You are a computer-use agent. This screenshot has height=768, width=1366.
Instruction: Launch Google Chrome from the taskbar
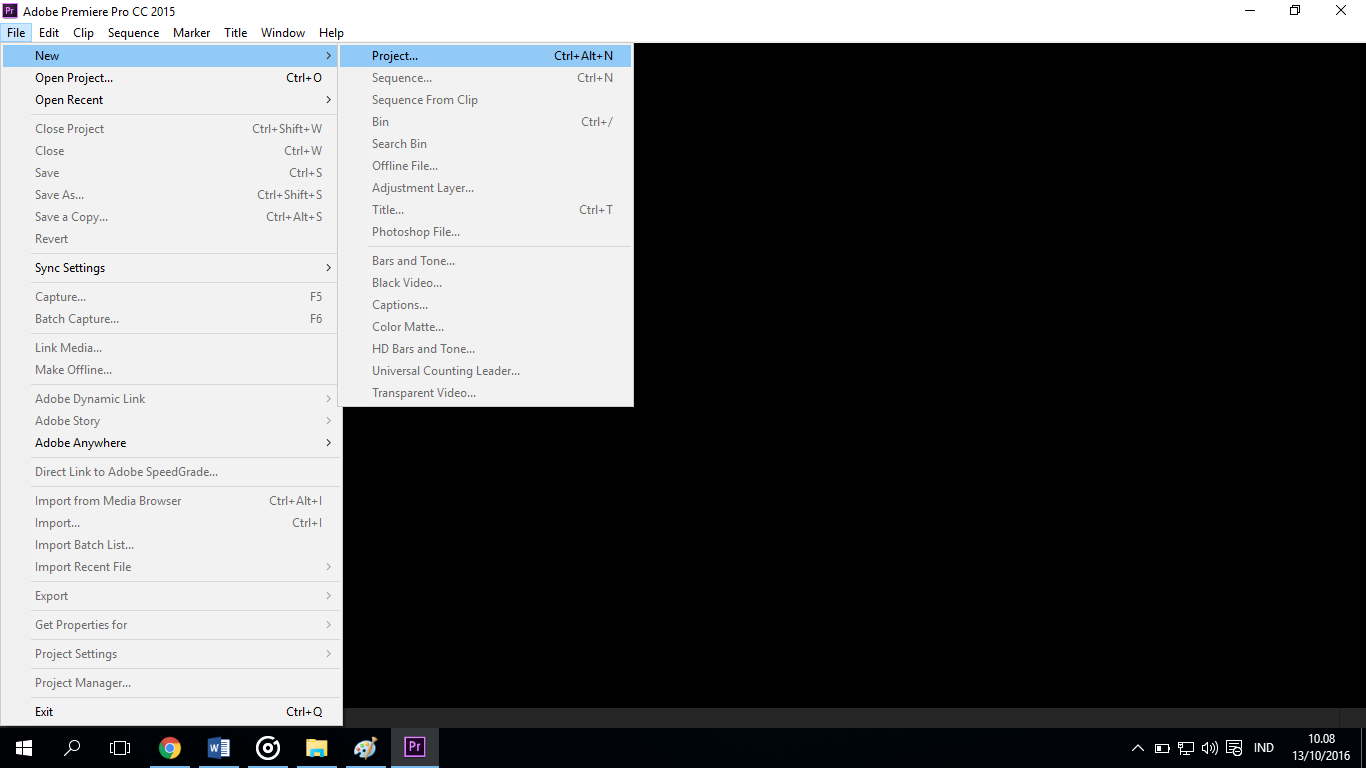click(170, 747)
